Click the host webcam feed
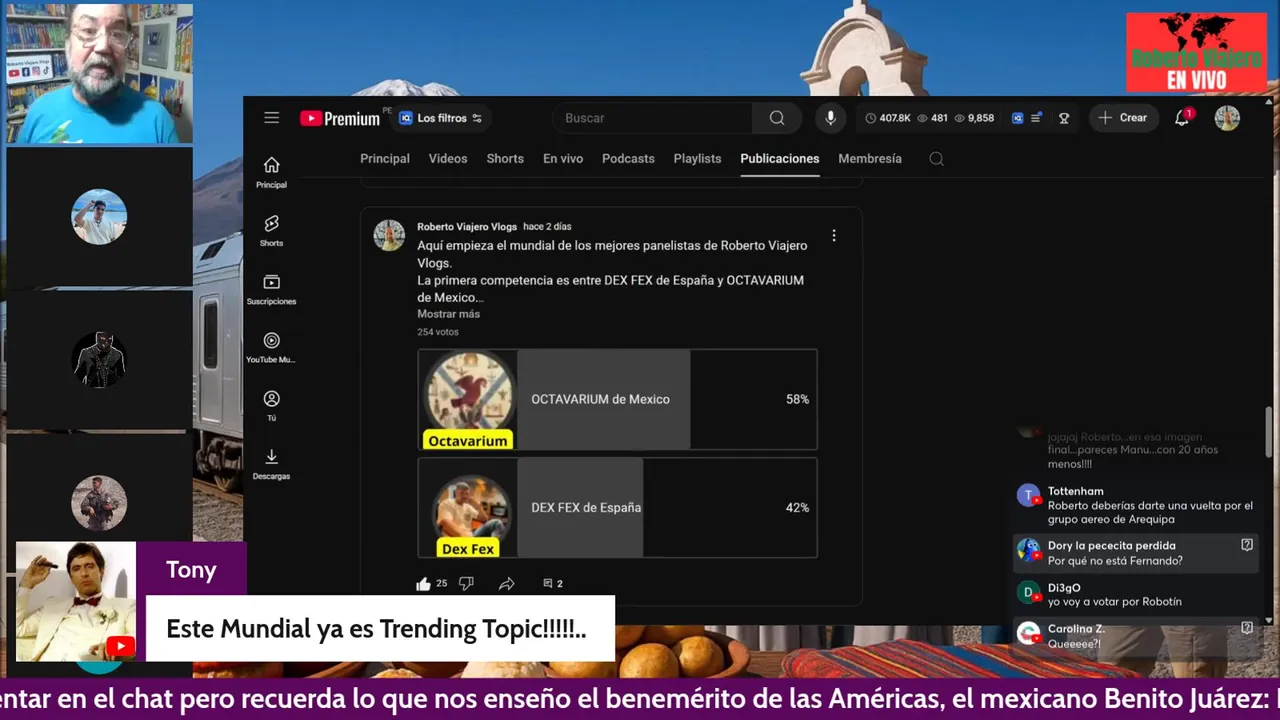The image size is (1280, 720). tap(99, 74)
